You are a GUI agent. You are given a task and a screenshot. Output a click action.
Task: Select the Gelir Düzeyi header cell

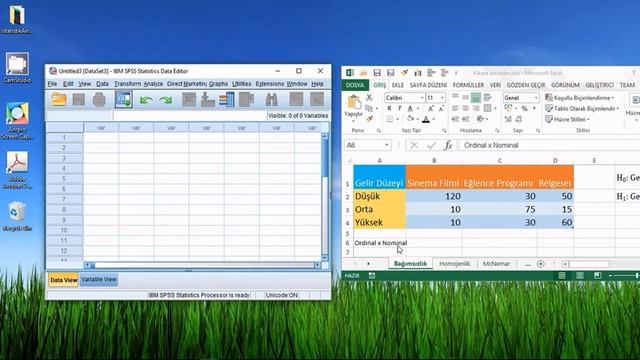[379, 177]
